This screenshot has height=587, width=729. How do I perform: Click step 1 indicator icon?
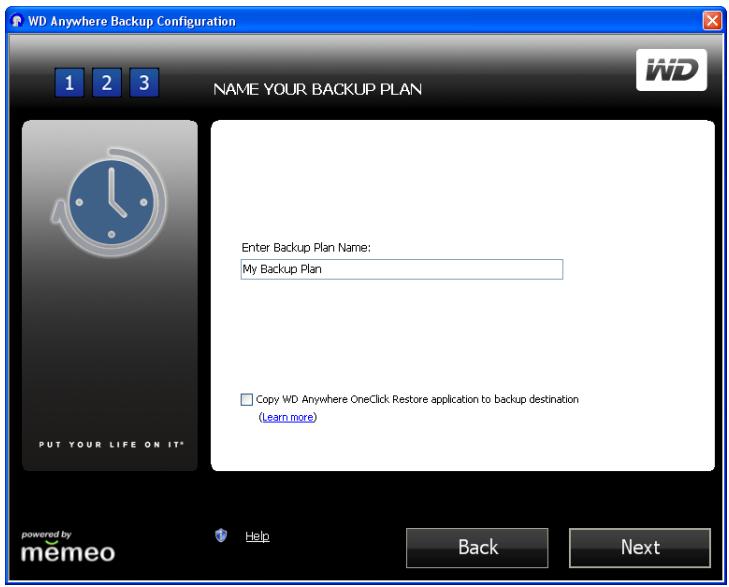coord(69,83)
